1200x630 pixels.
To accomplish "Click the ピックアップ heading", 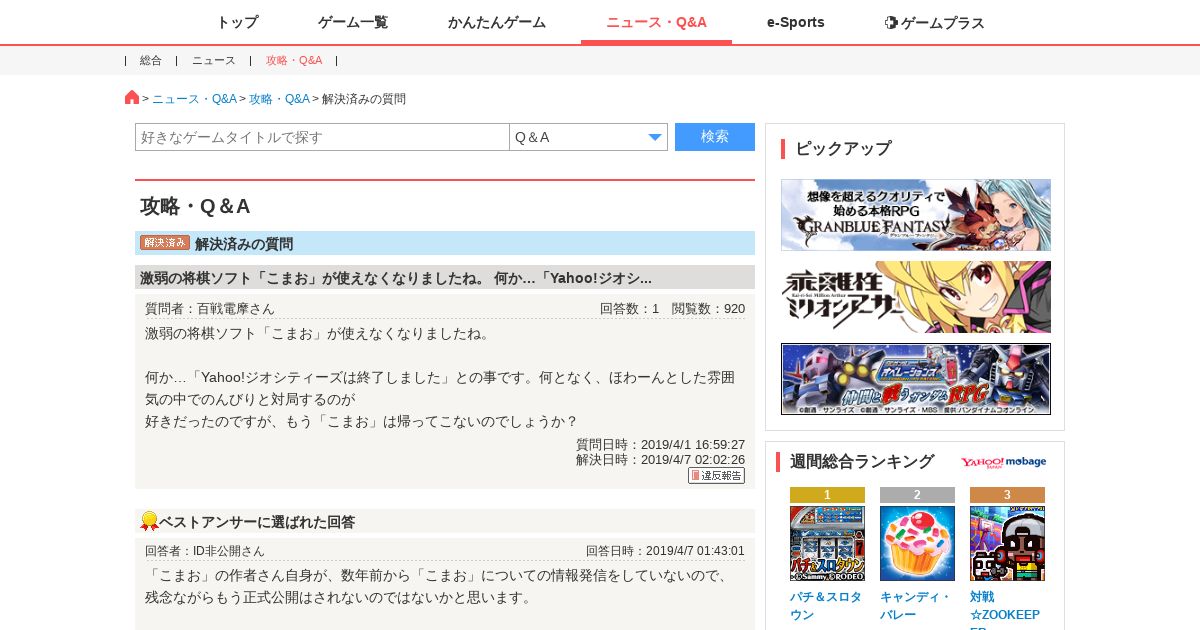I will [843, 149].
